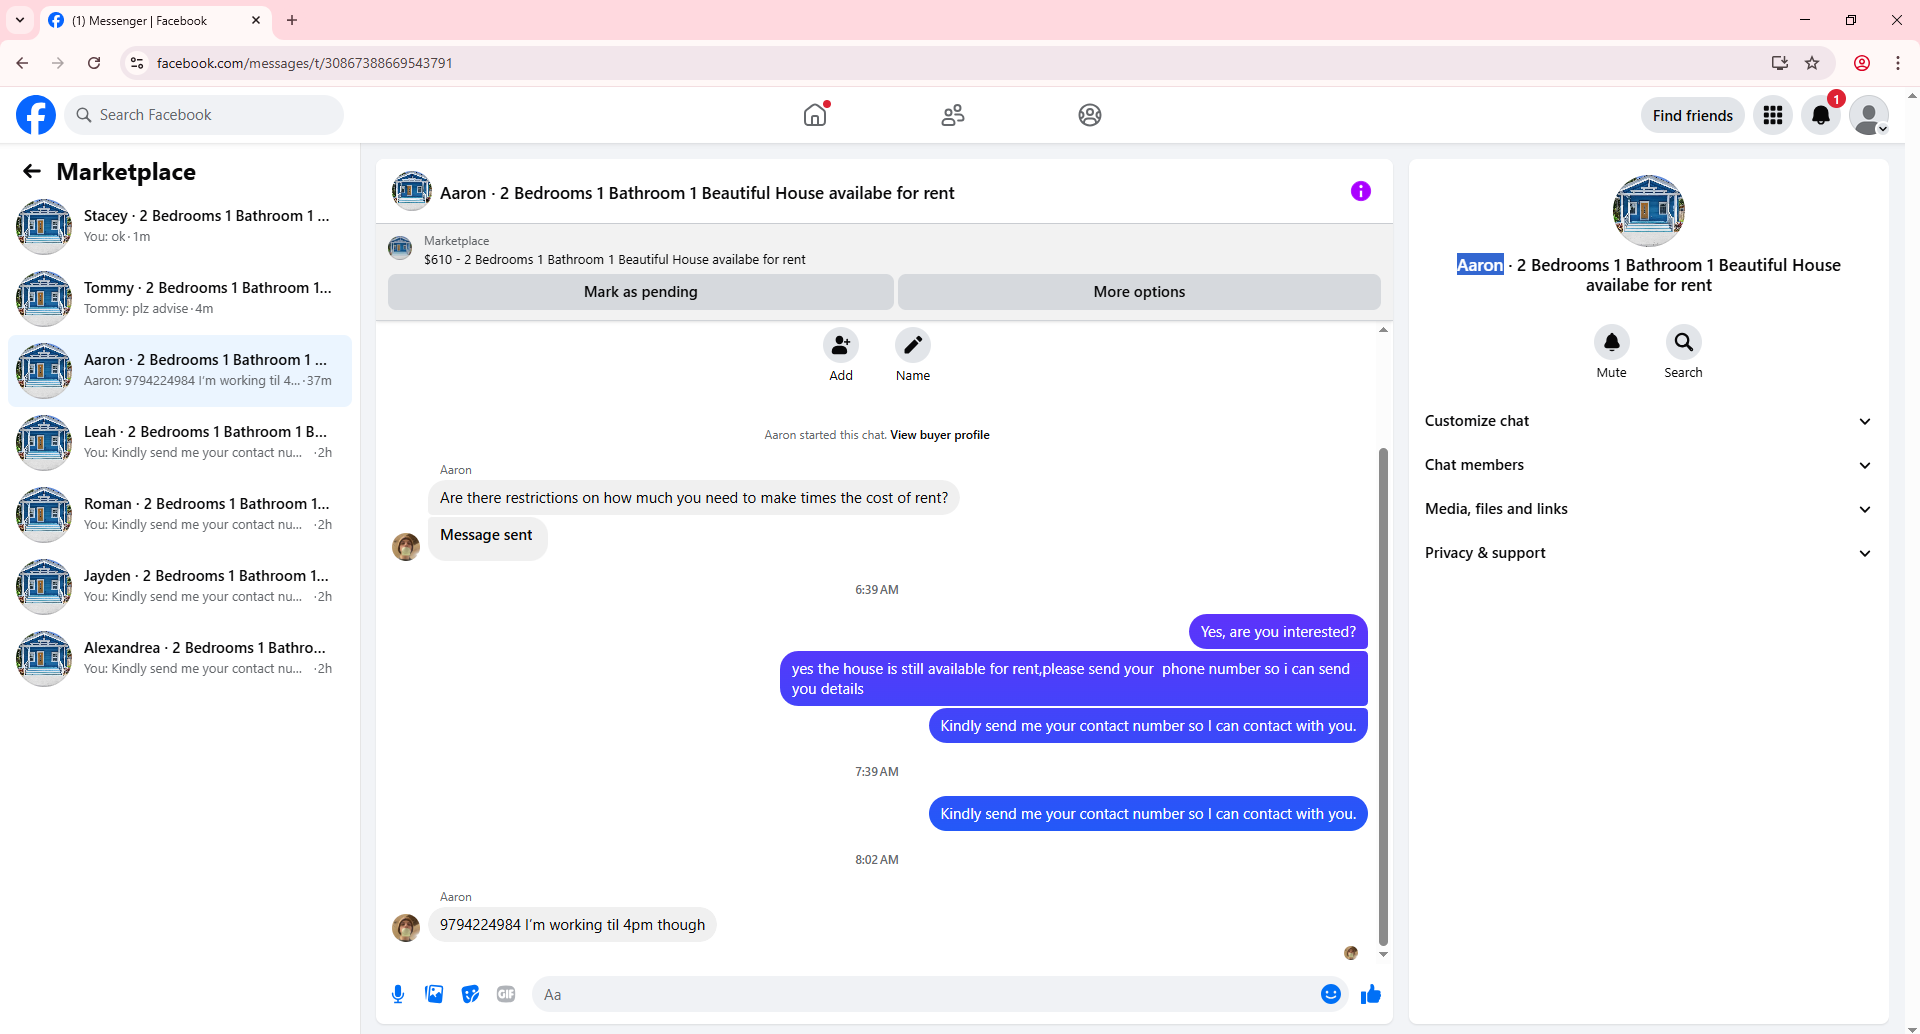Click browser back arrow
The width and height of the screenshot is (1920, 1034).
(22, 63)
